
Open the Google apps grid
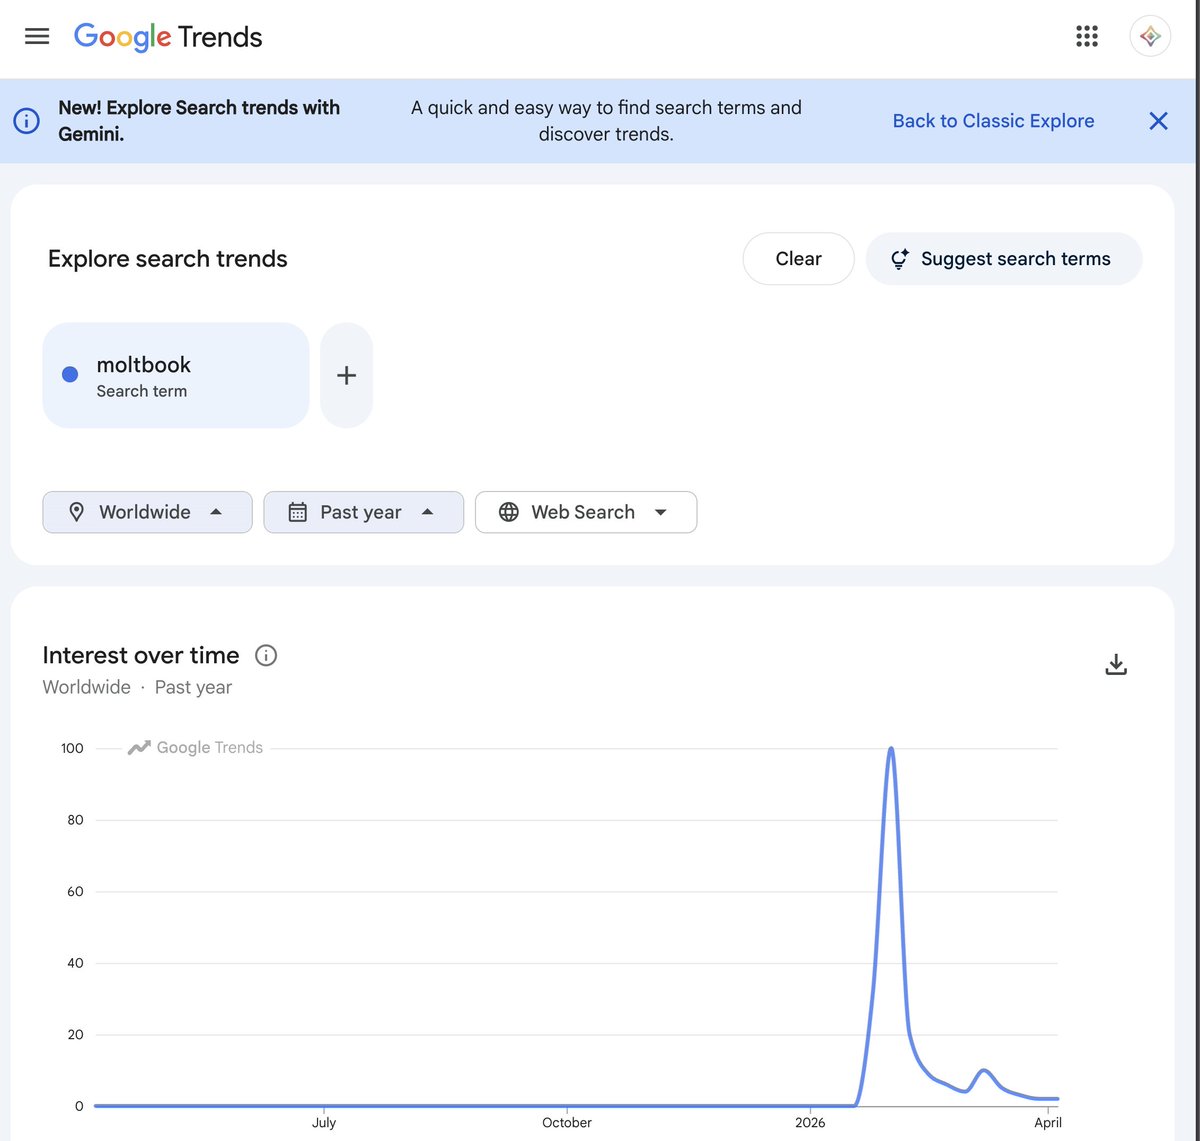pyautogui.click(x=1087, y=37)
